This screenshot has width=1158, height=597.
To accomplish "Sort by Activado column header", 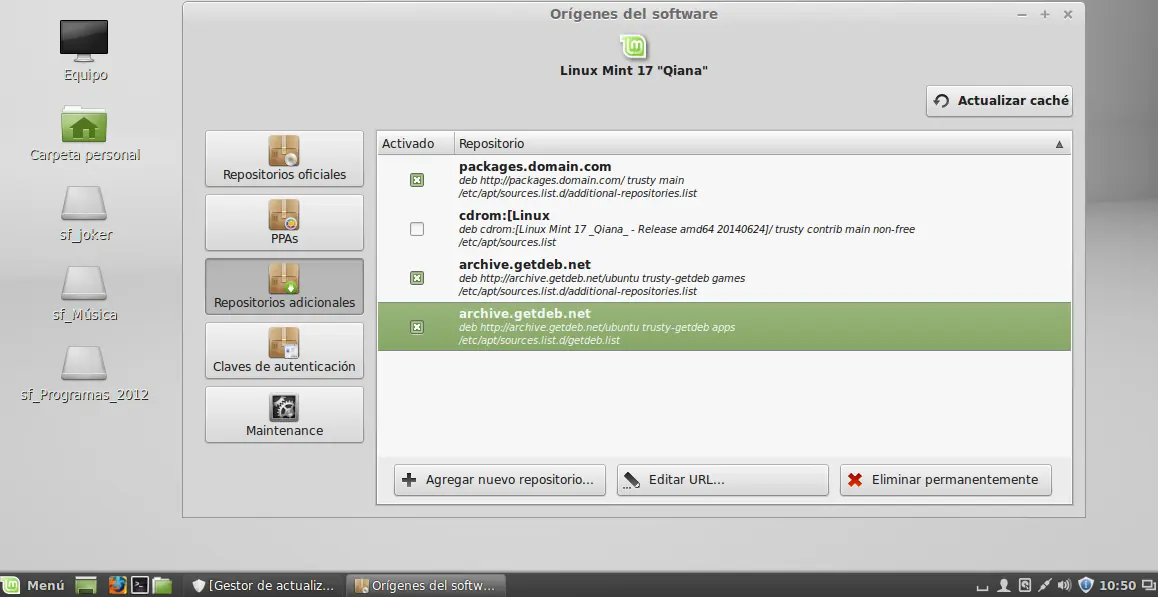I will [x=416, y=143].
